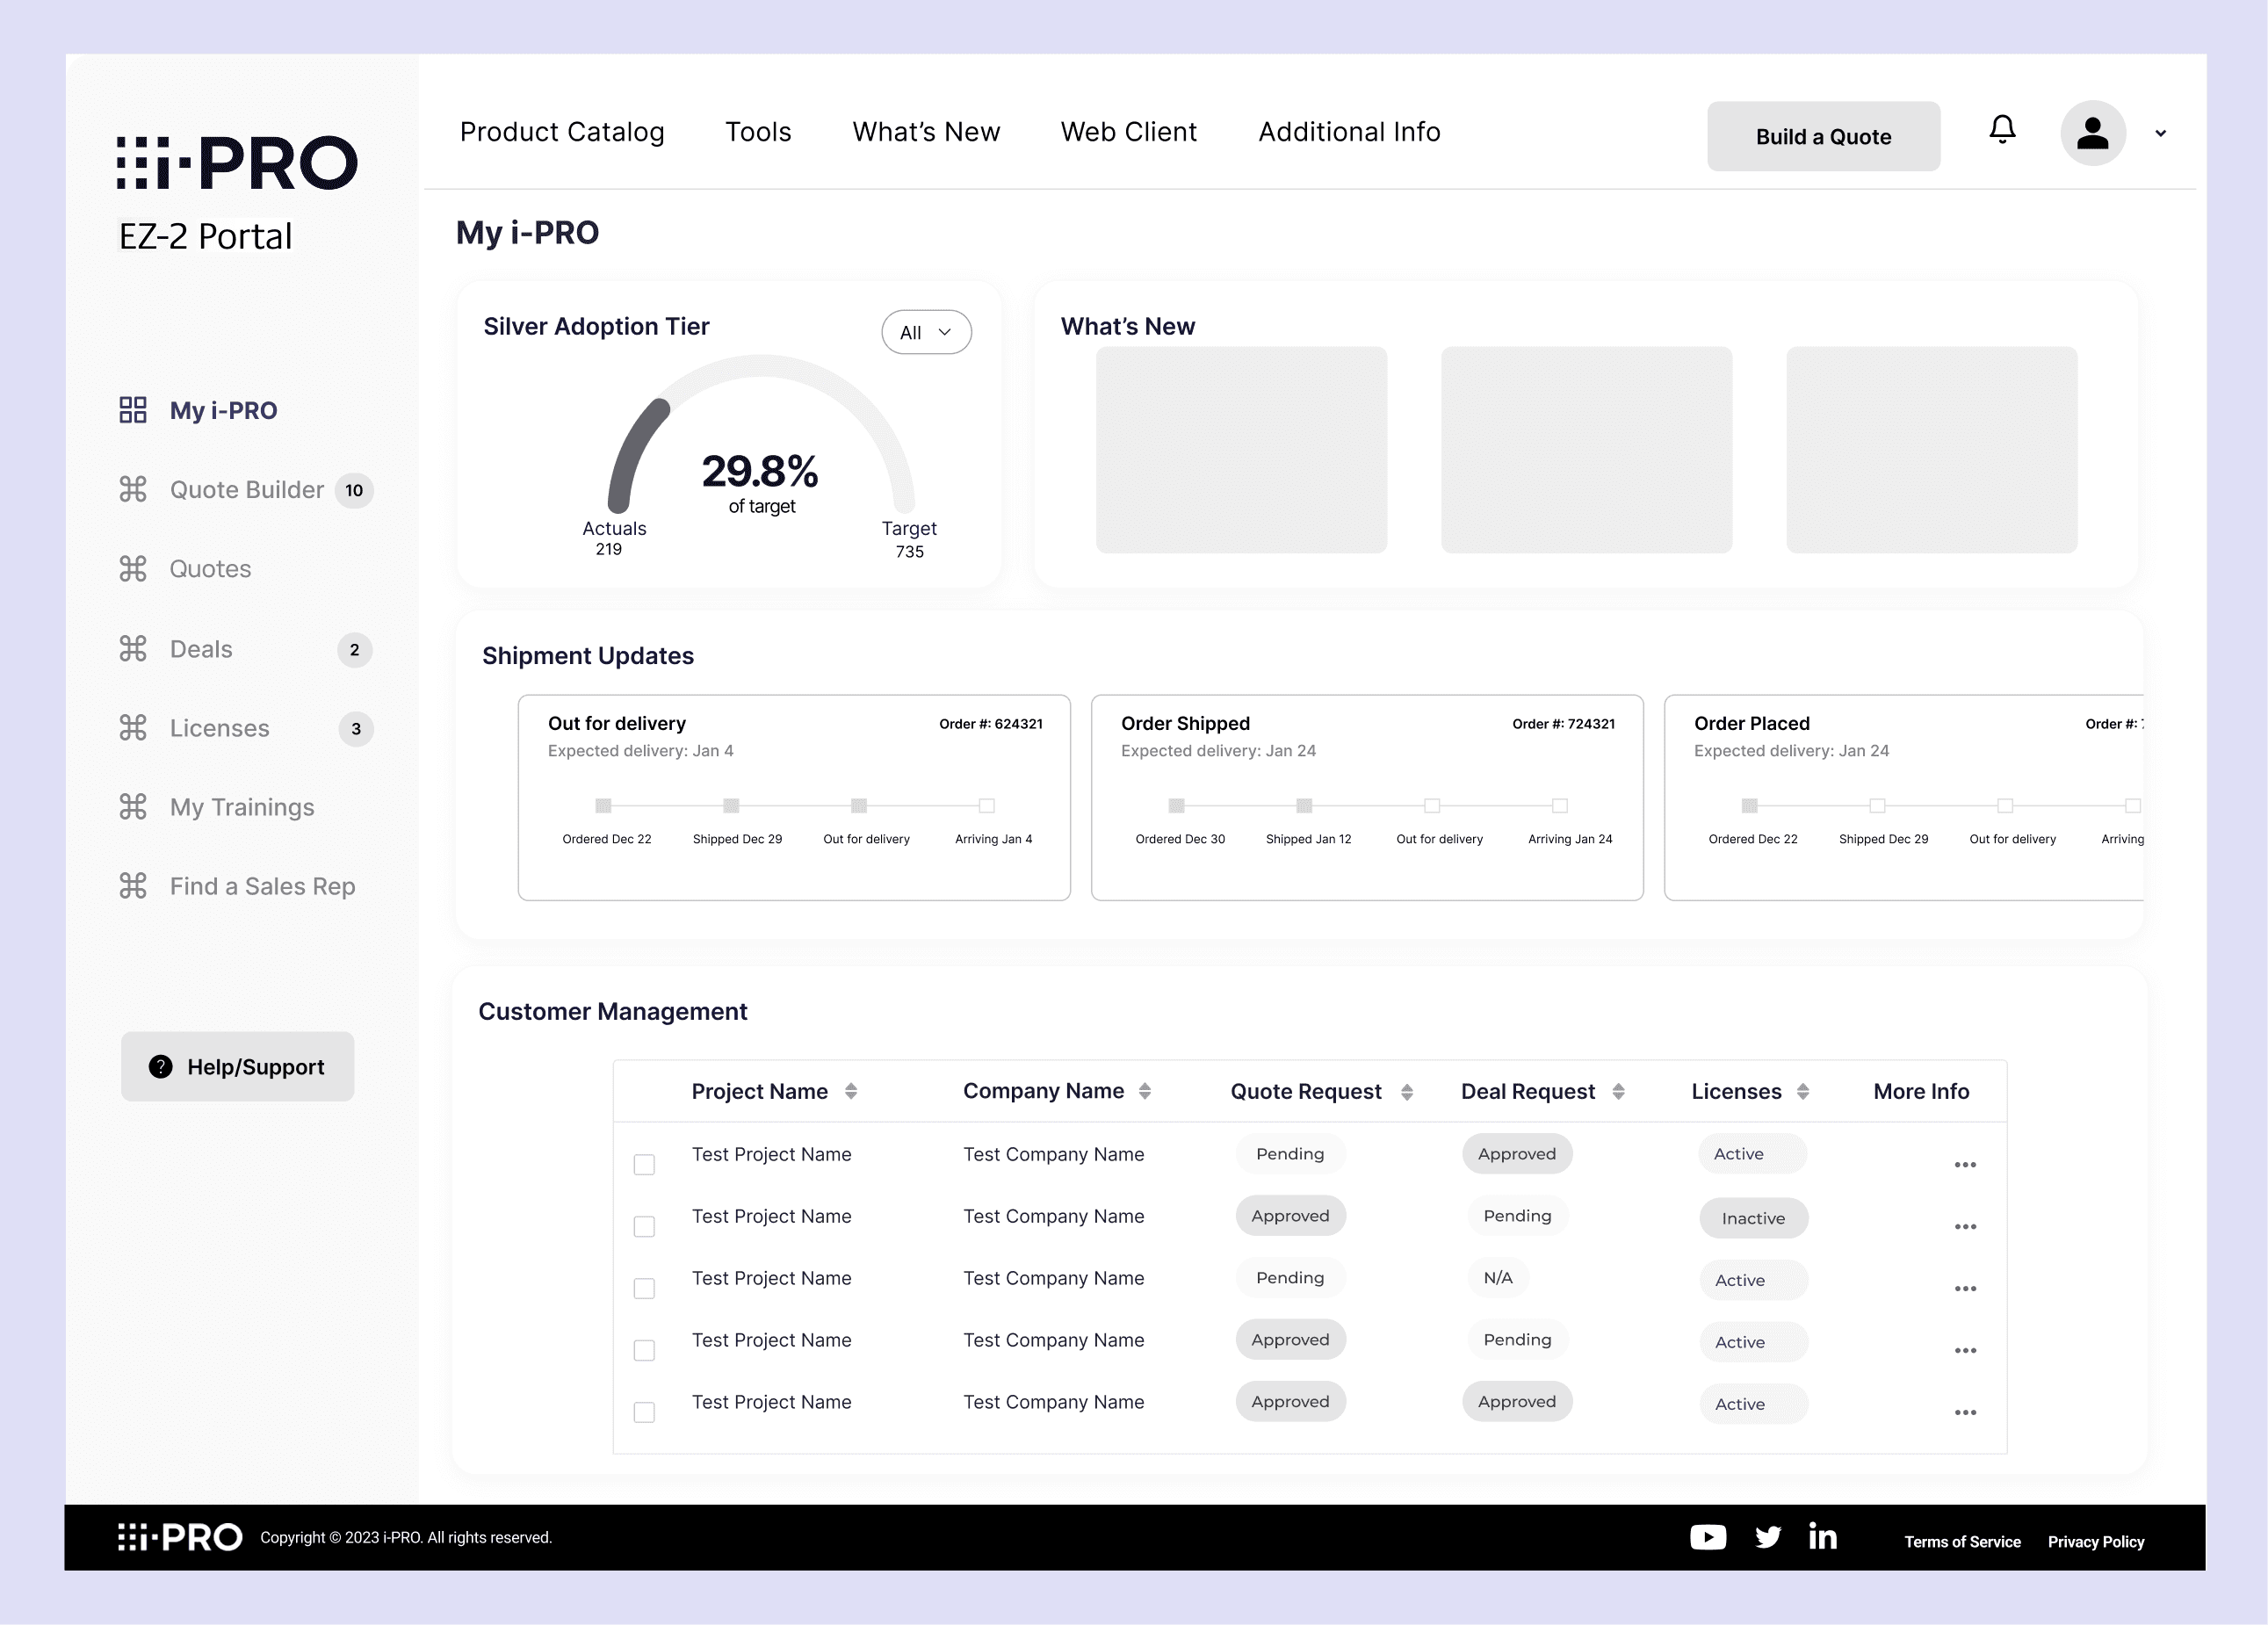The height and width of the screenshot is (1625, 2268).
Task: Expand the All filter dropdown
Action: click(x=926, y=332)
